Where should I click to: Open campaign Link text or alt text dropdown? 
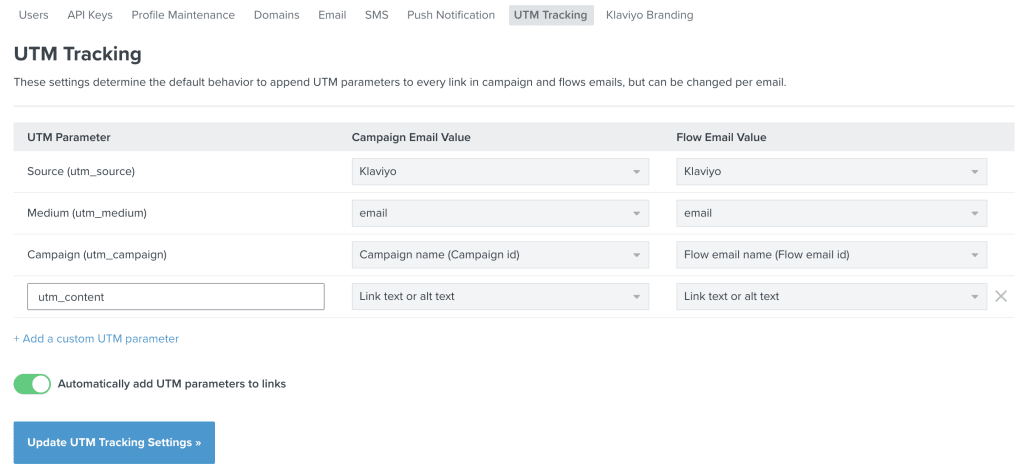pos(500,297)
